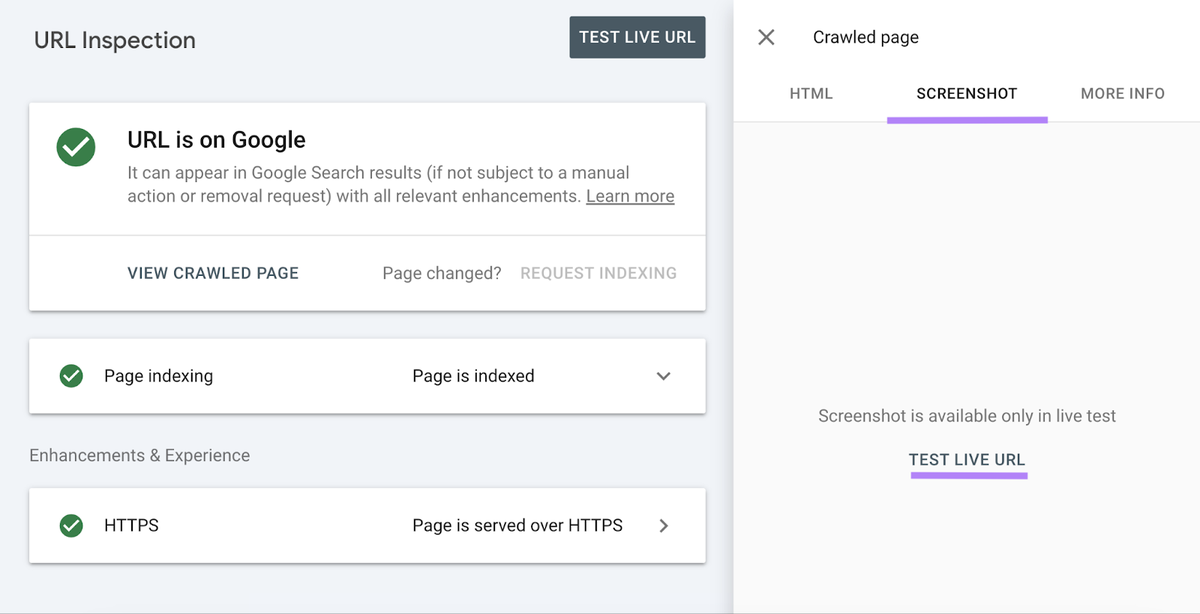Click VIEW CRAWLED PAGE
This screenshot has width=1200, height=614.
pos(213,273)
